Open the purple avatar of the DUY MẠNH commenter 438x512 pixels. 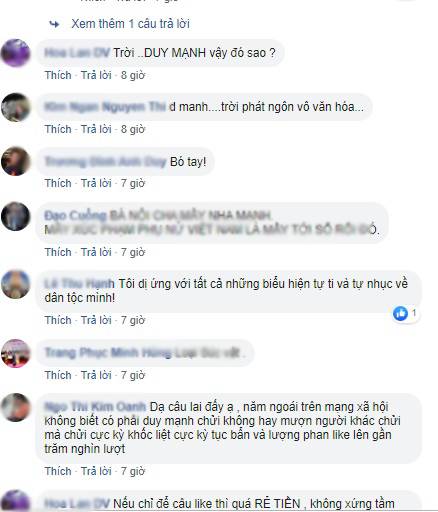[x=15, y=53]
